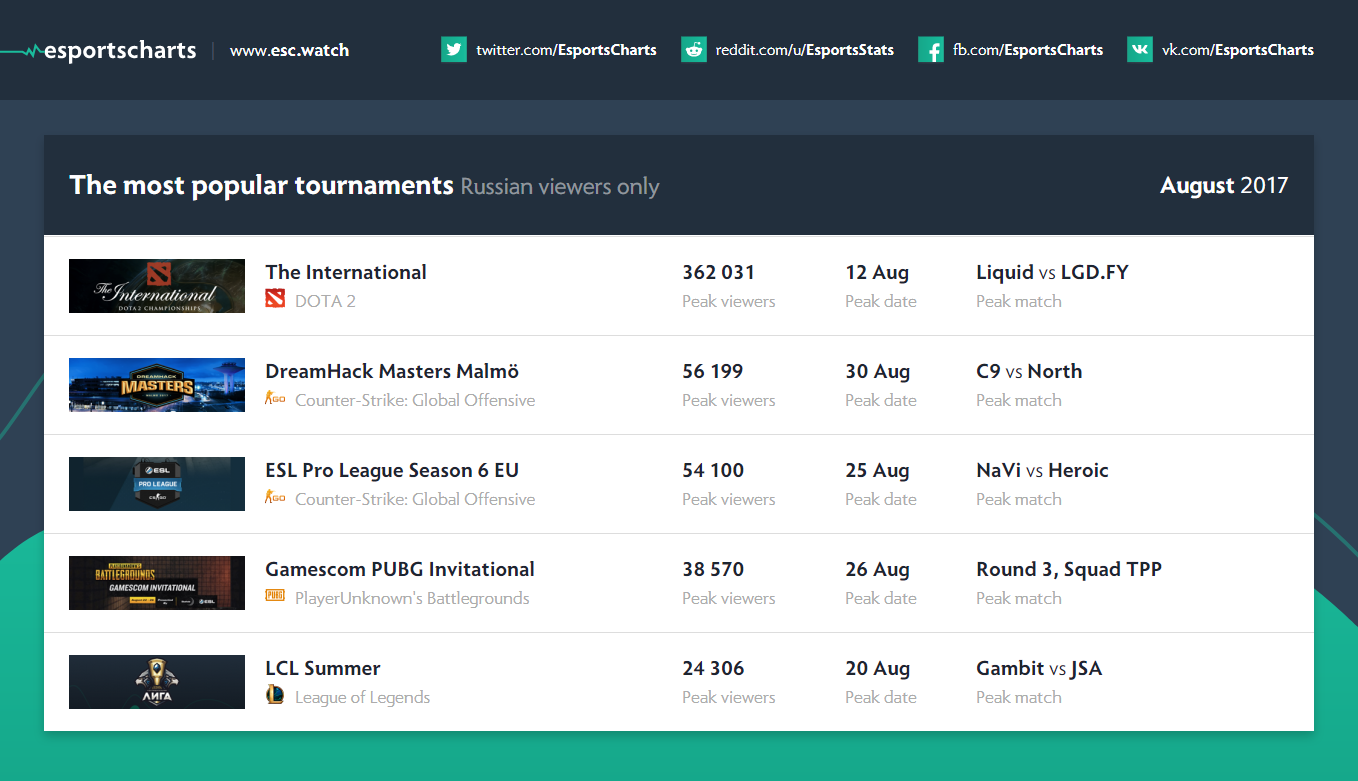Click Counter-Strike label under ESL Pro League
This screenshot has width=1358, height=781.
[x=415, y=499]
